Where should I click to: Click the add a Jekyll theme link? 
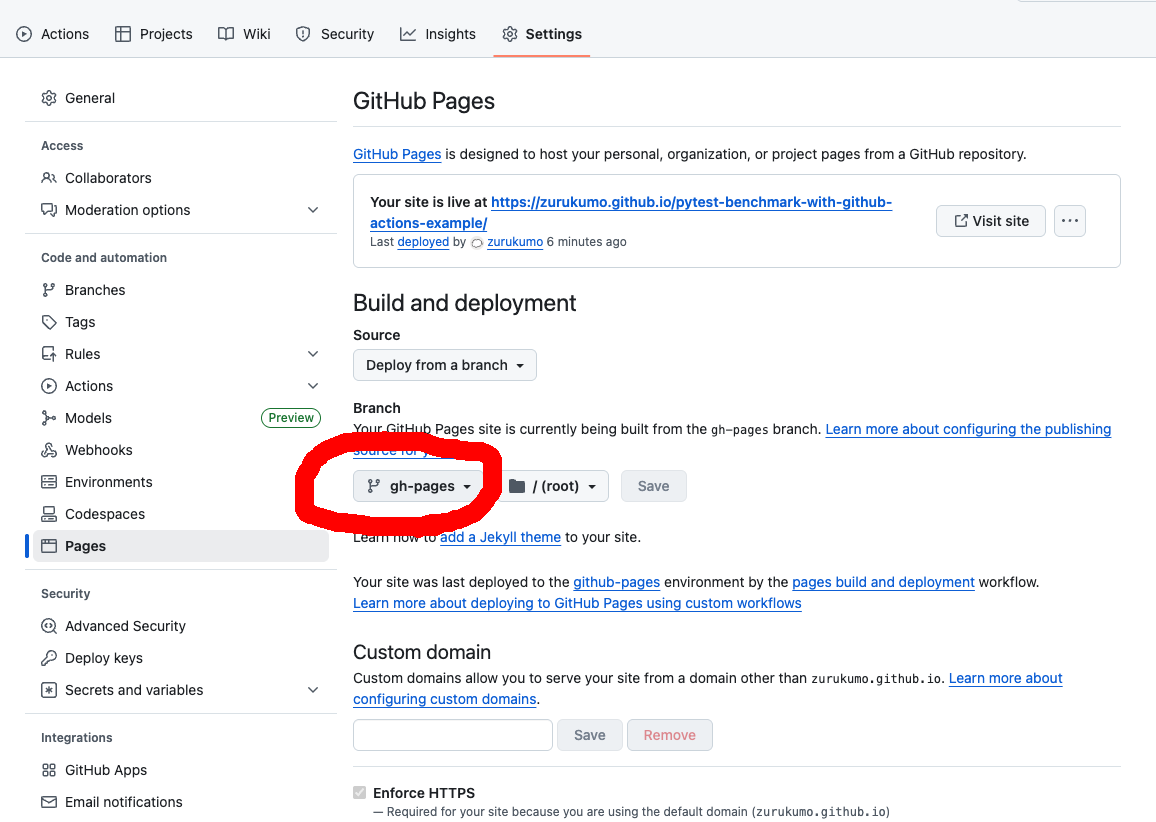[501, 537]
